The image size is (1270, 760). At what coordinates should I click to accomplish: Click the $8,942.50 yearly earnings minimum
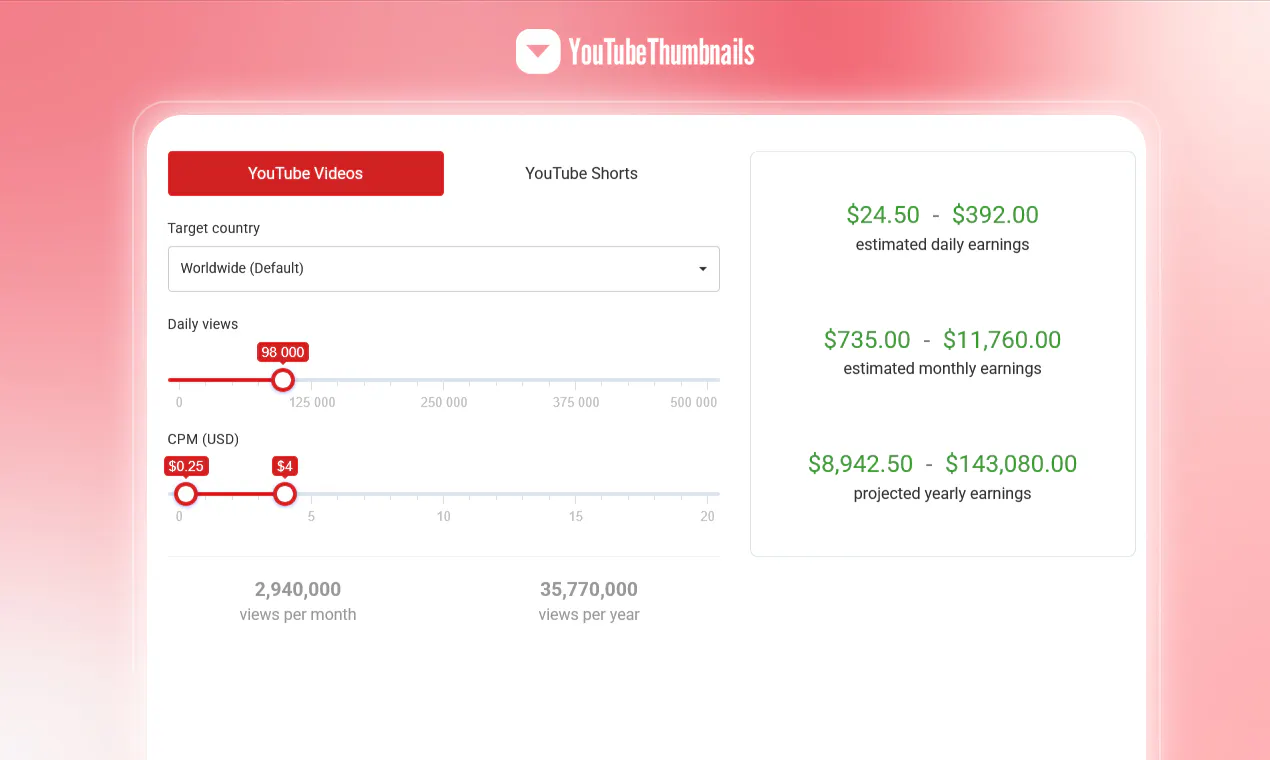[861, 464]
